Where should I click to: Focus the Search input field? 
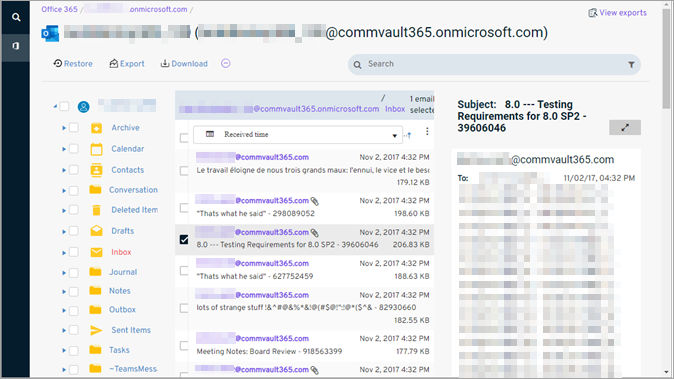coord(494,64)
